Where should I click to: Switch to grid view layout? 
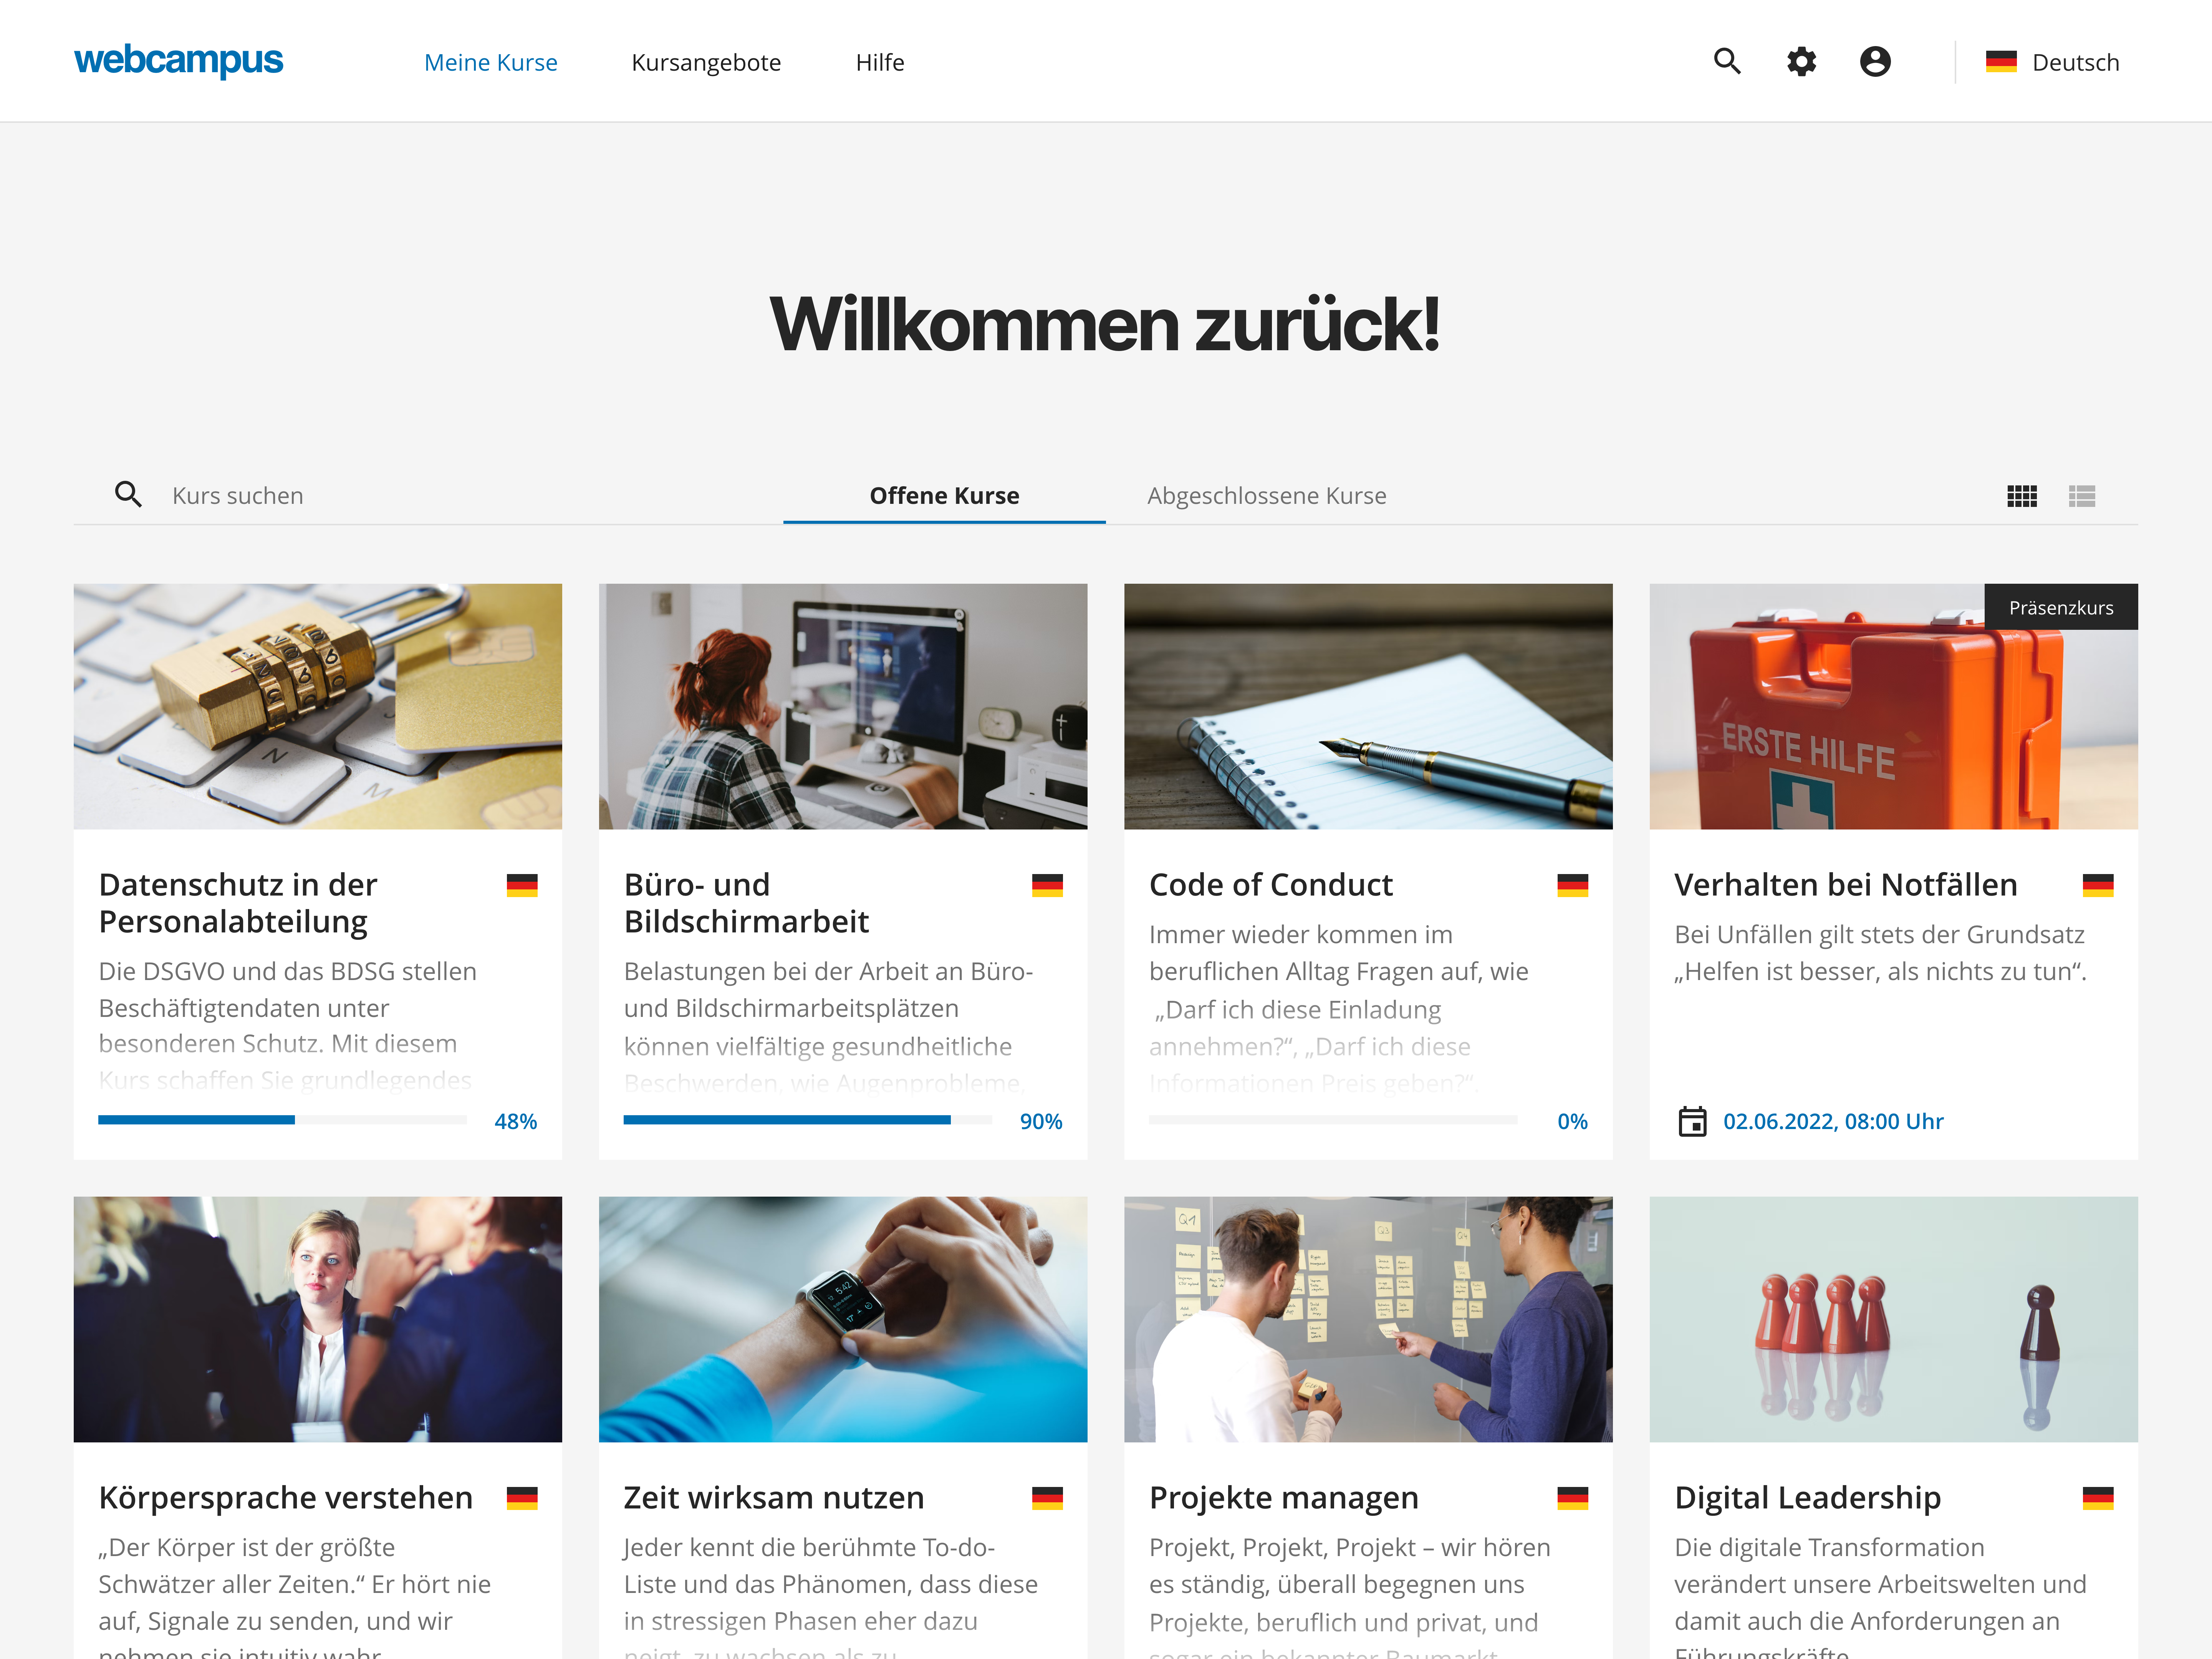coord(2022,495)
